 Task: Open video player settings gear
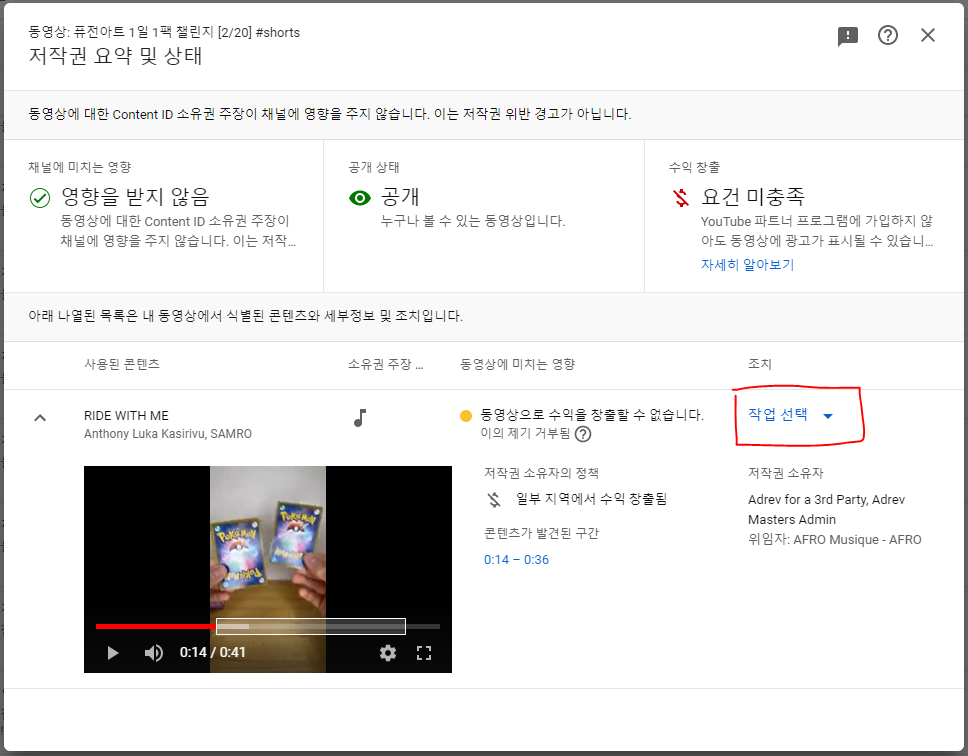click(388, 653)
